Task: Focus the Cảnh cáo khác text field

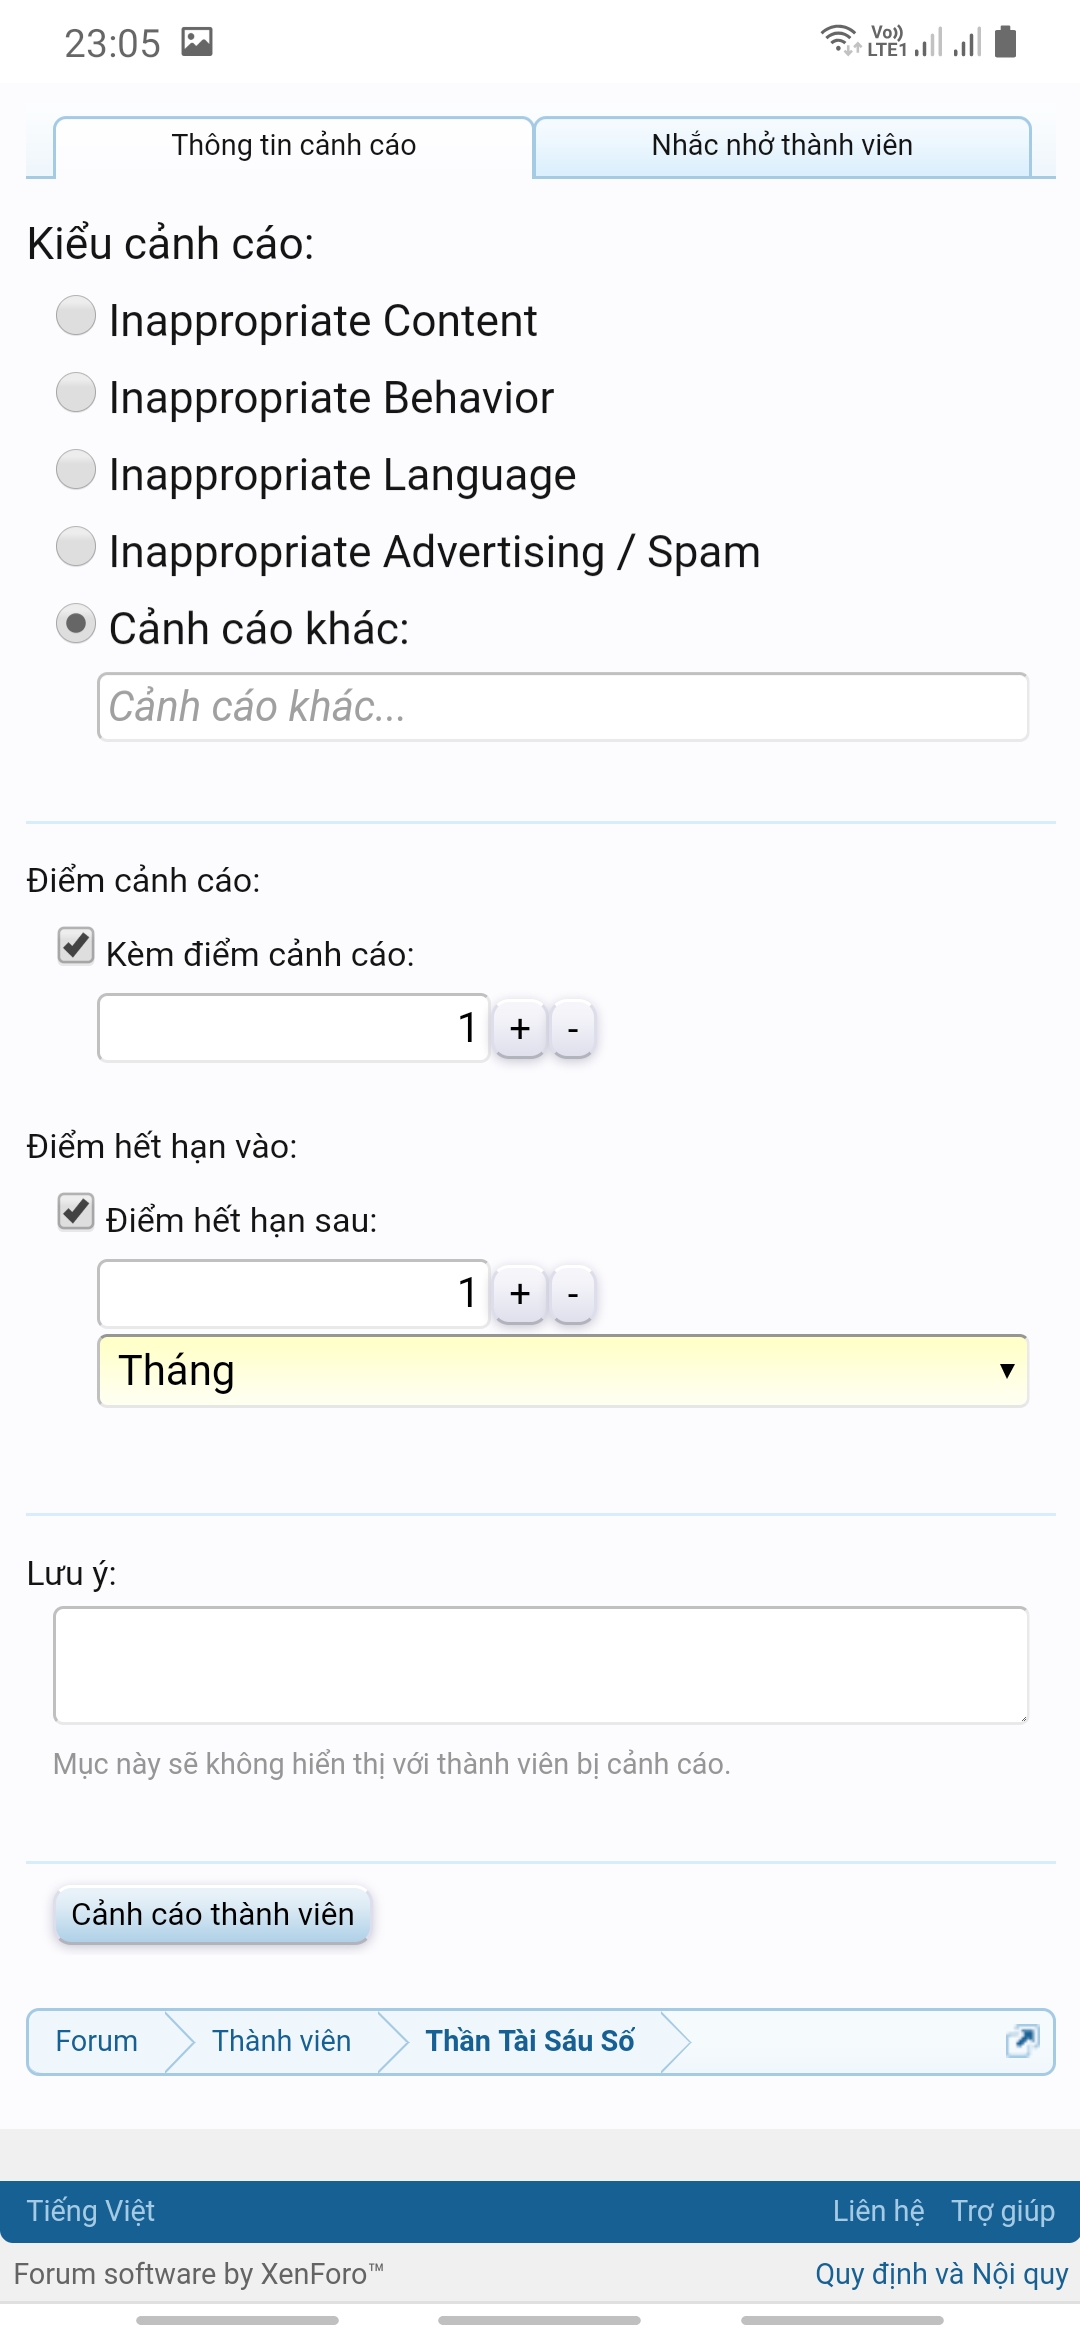Action: pos(563,707)
